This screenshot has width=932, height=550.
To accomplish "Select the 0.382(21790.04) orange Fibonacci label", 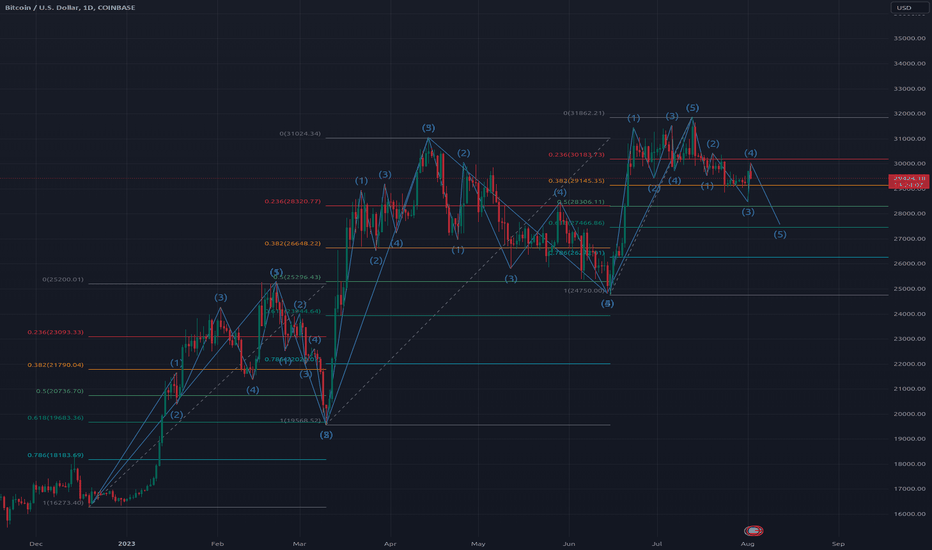I will (x=57, y=365).
